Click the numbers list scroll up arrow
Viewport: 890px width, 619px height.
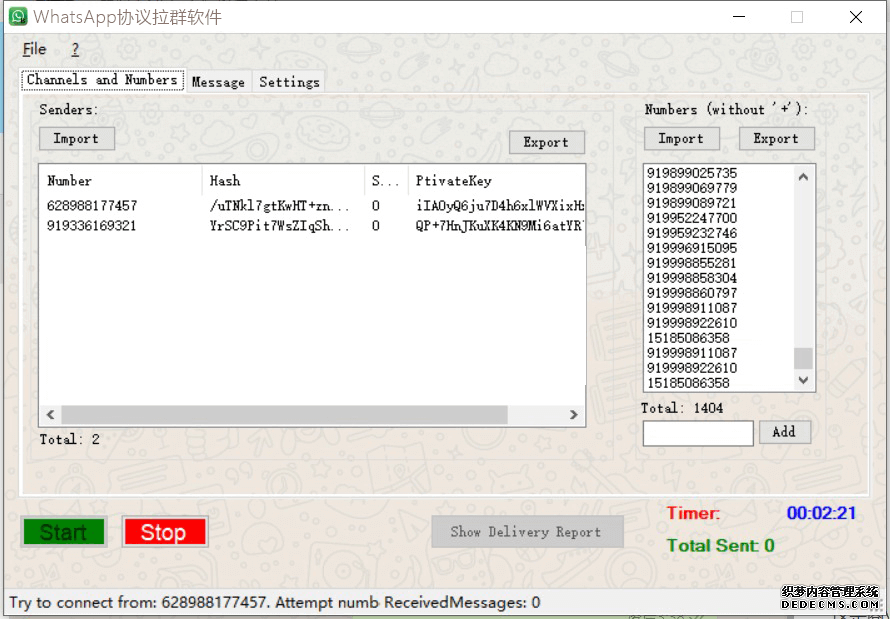803,177
